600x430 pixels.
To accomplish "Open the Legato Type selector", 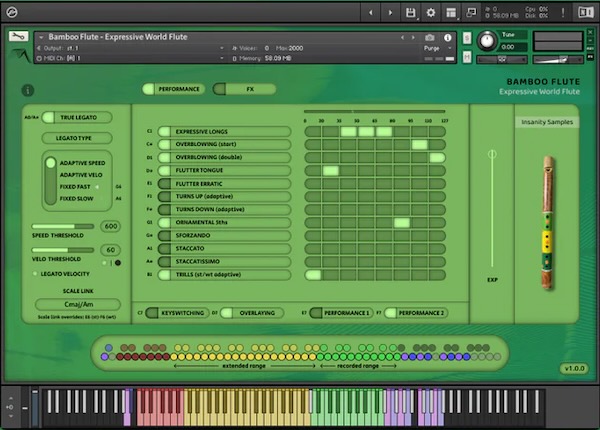I will 77,138.
